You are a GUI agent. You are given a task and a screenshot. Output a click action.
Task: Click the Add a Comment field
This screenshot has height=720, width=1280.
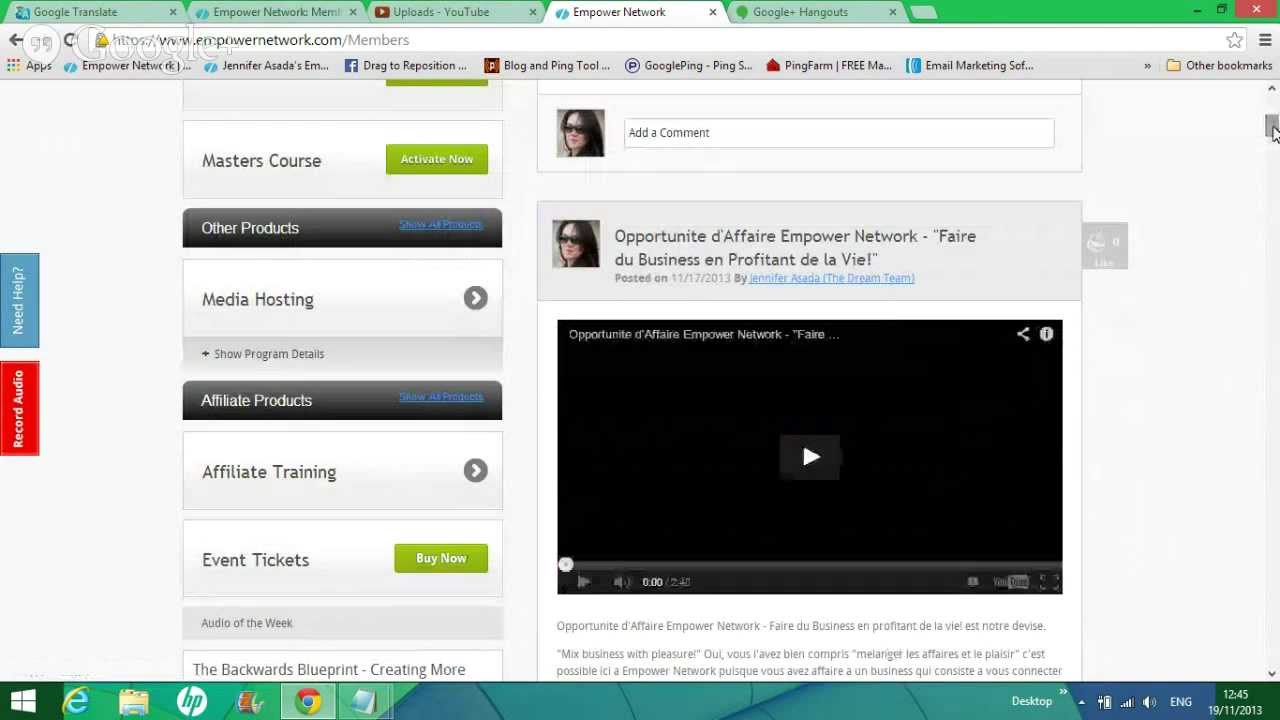point(839,133)
